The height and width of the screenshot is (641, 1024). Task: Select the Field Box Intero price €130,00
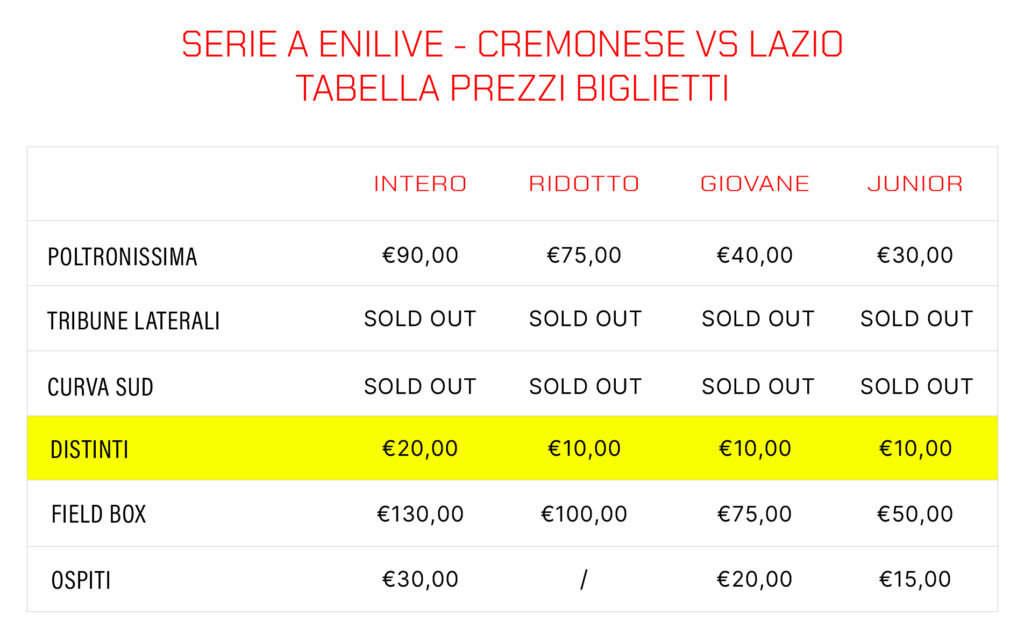(x=420, y=514)
